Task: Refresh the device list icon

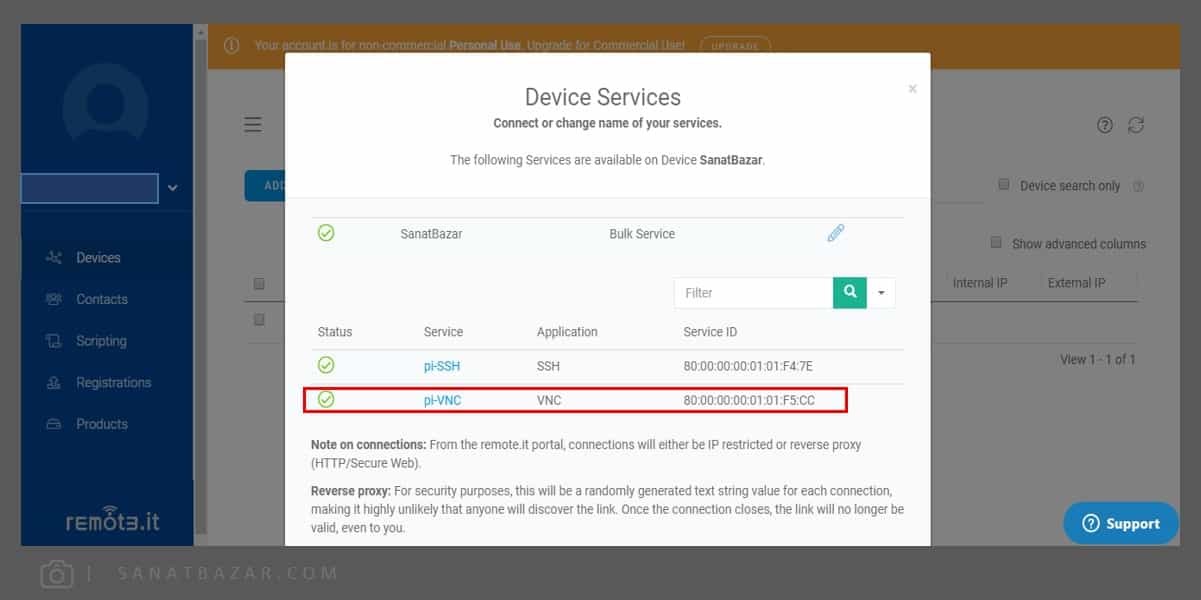Action: tap(1135, 125)
